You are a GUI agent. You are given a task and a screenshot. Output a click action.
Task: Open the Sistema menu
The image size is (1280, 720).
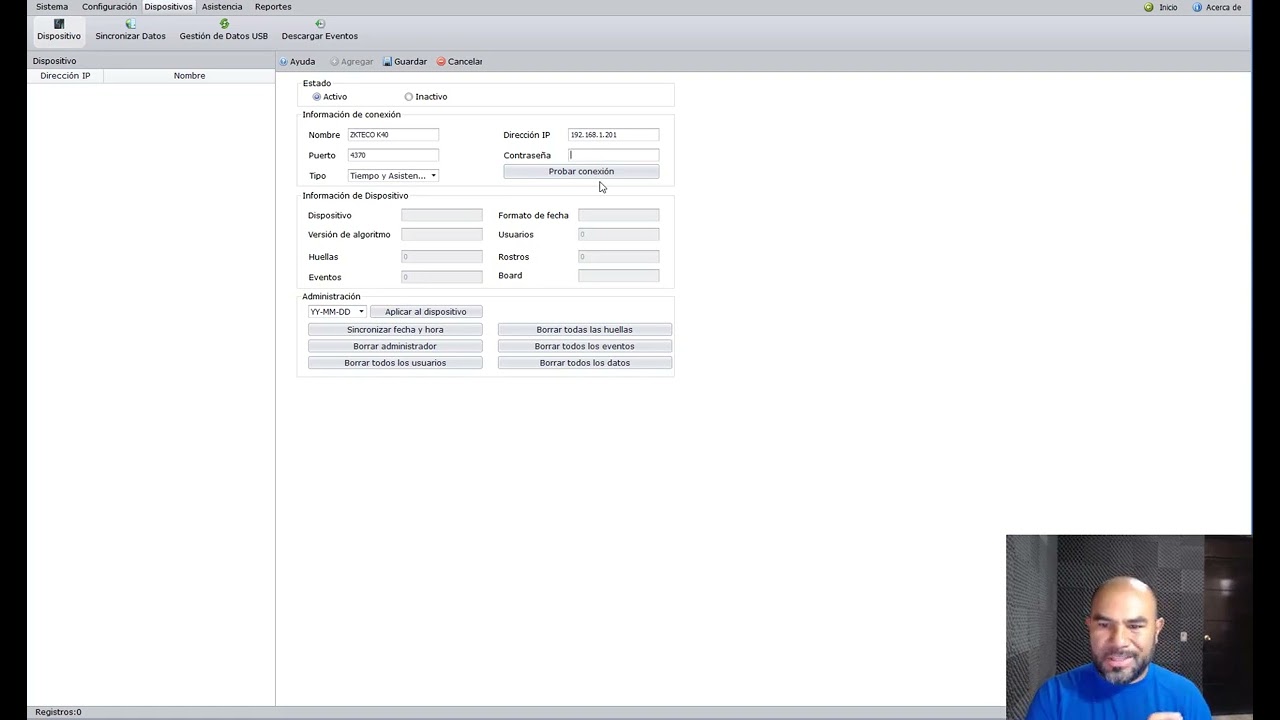(52, 7)
